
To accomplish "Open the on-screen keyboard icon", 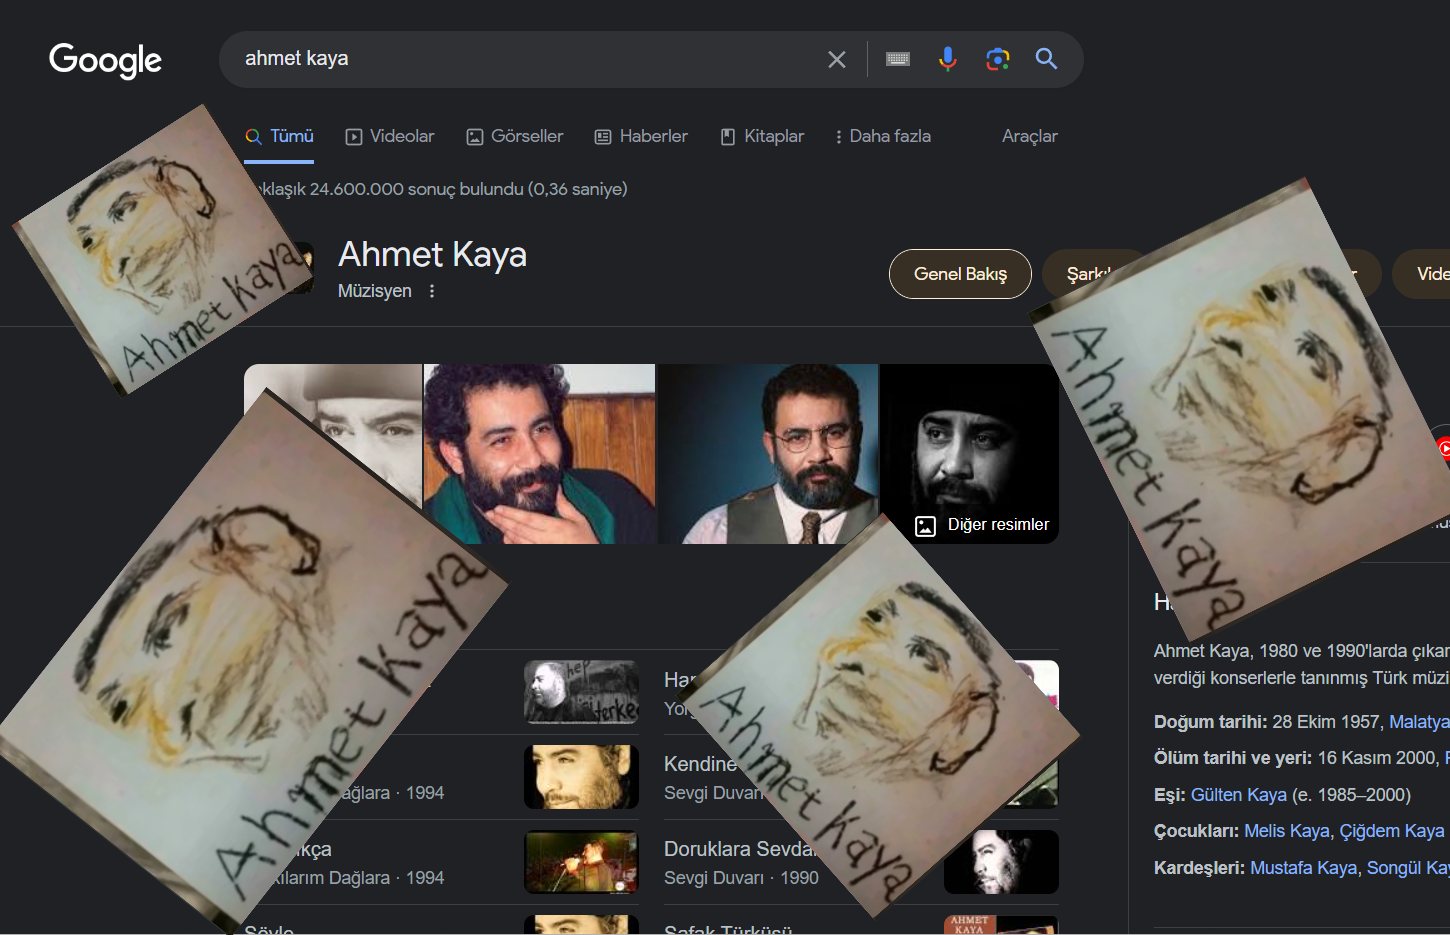I will pyautogui.click(x=898, y=59).
